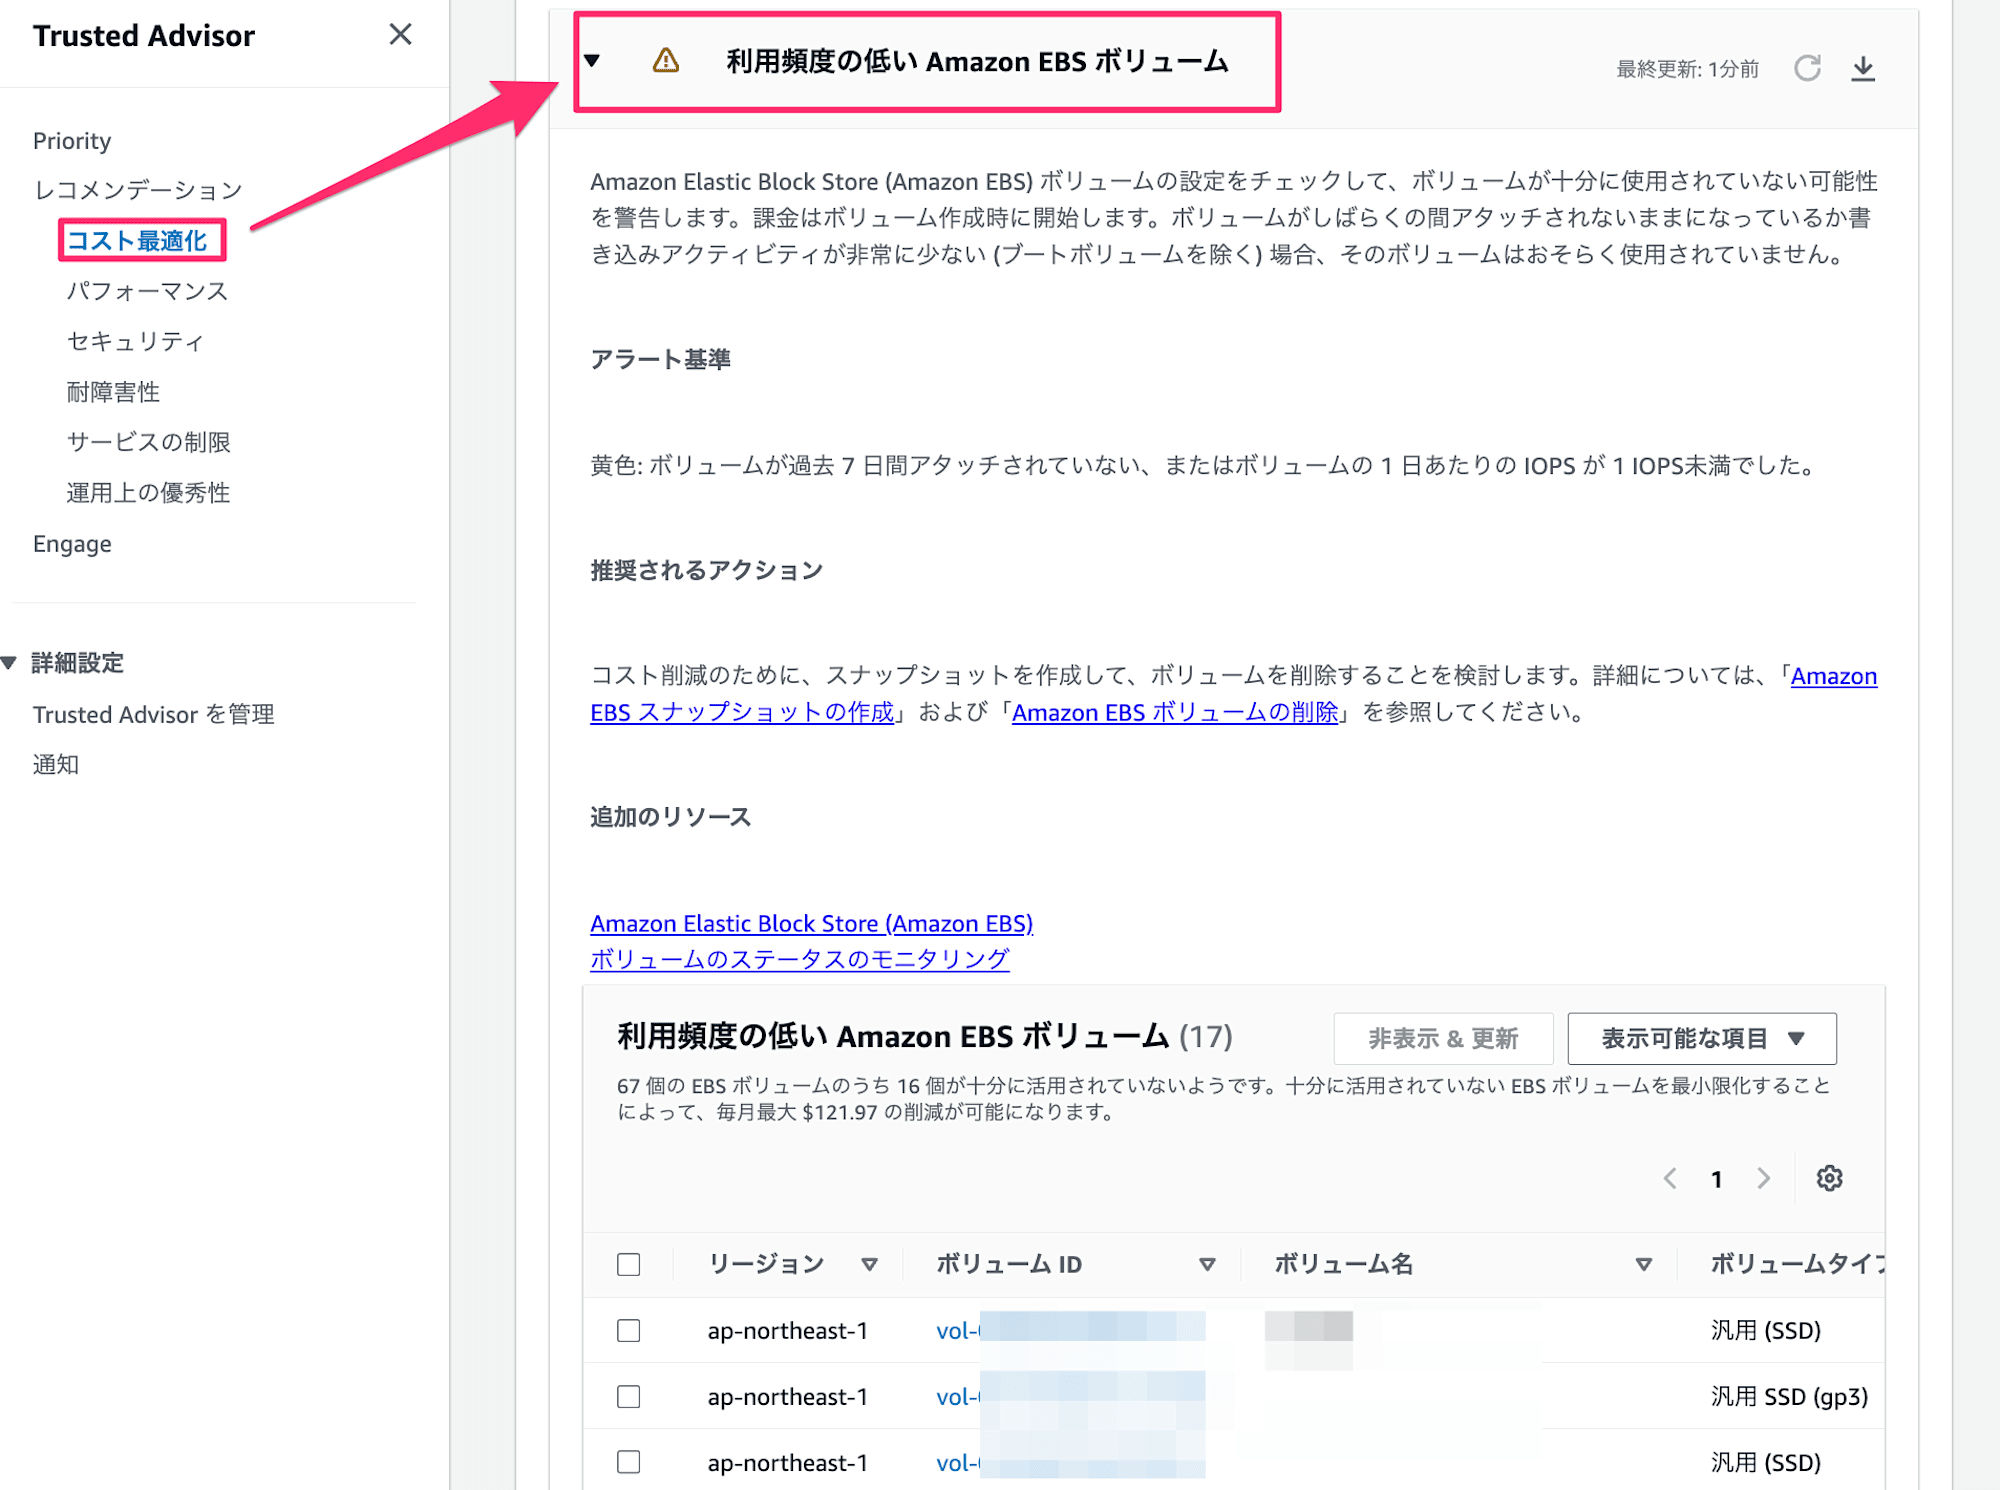Screen dimensions: 2000x1490
Task: Click the warning triangle status icon
Action: tap(666, 61)
